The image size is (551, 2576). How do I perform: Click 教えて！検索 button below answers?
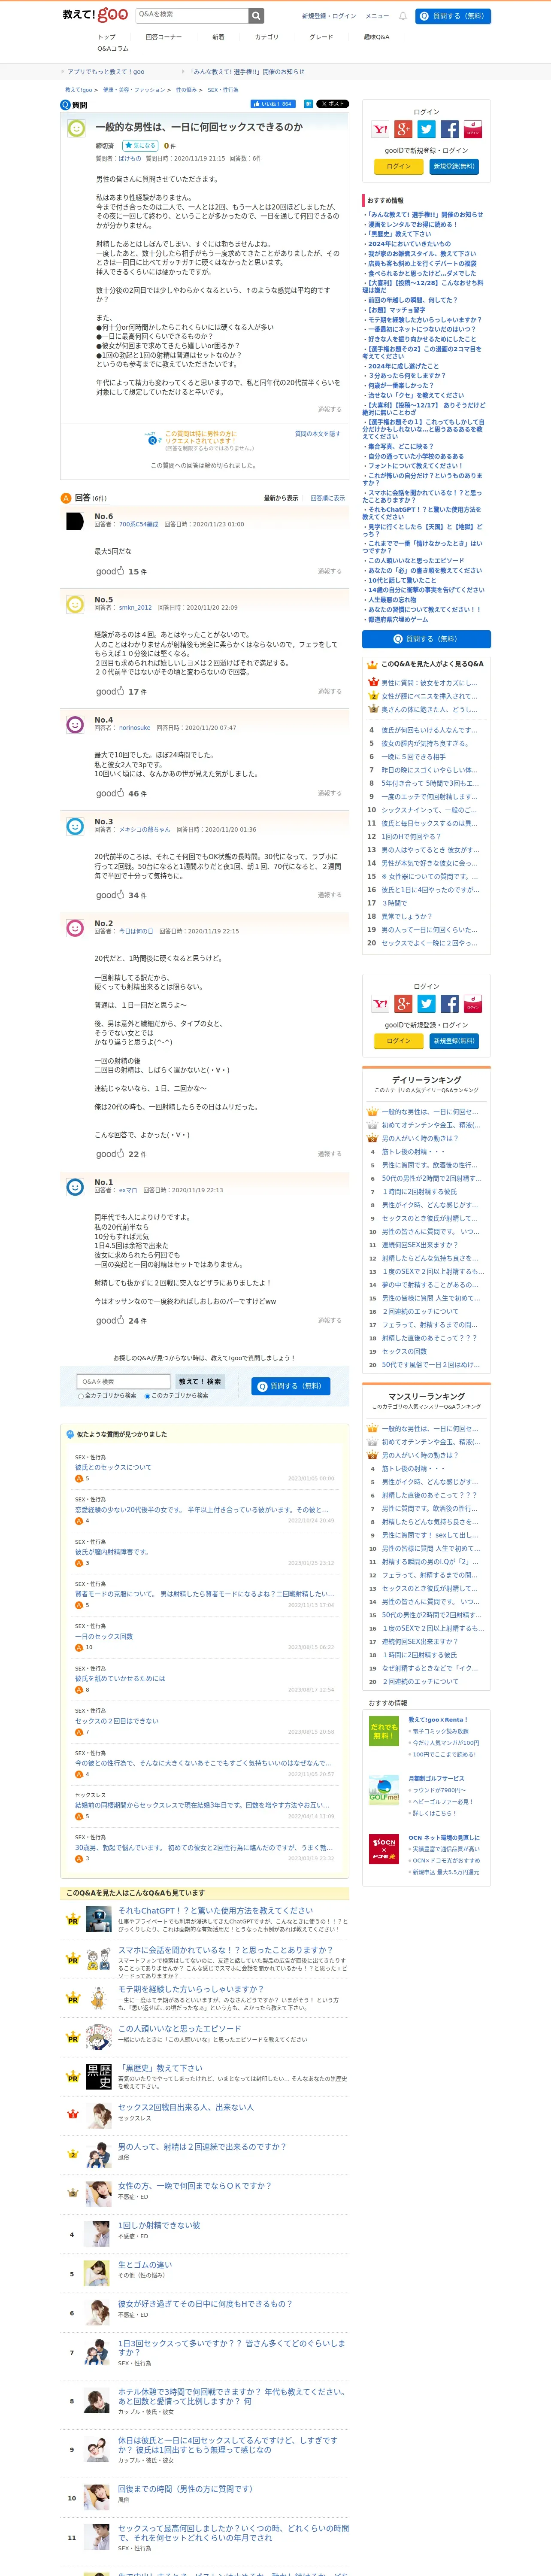point(199,1382)
